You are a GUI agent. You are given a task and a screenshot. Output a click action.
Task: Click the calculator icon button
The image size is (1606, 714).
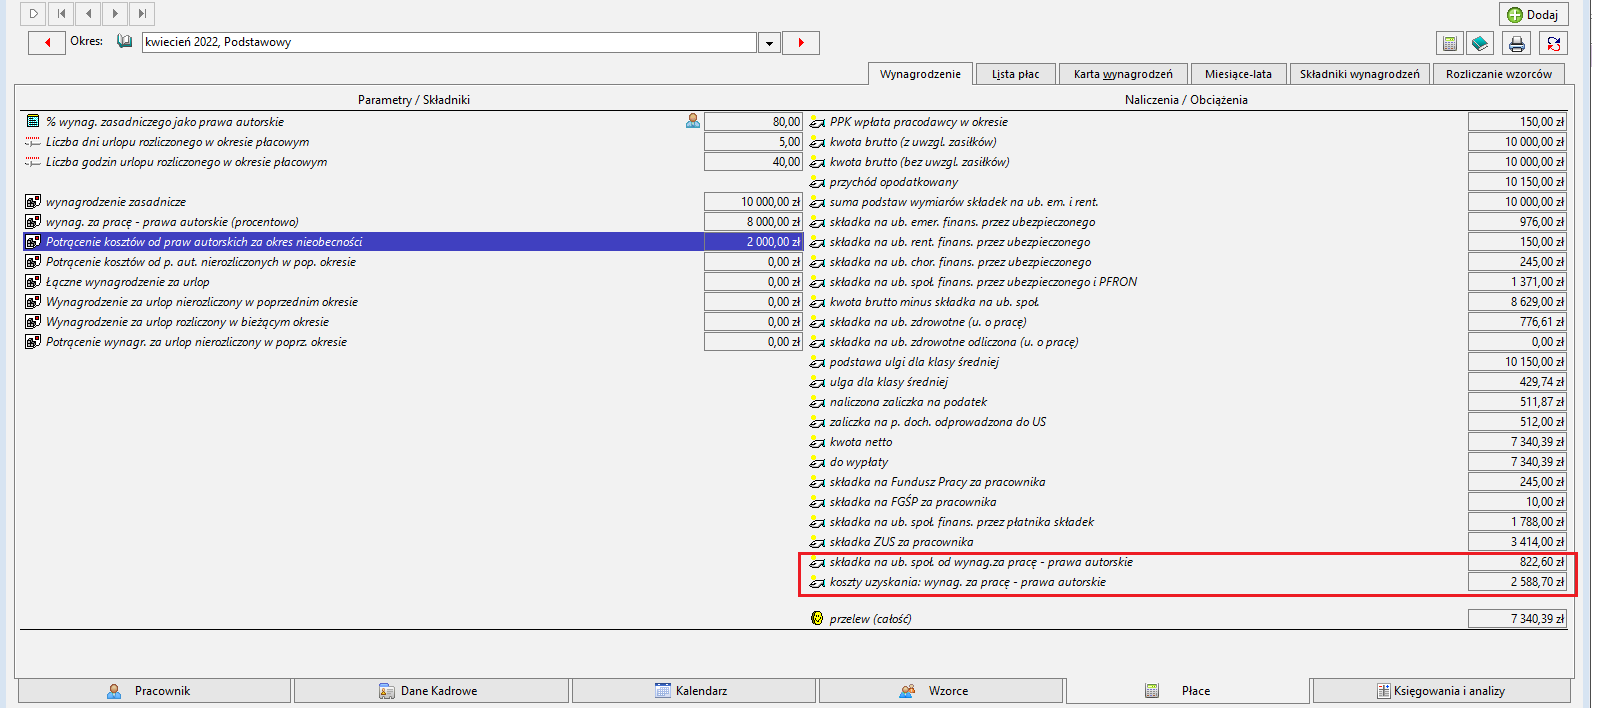click(1449, 43)
